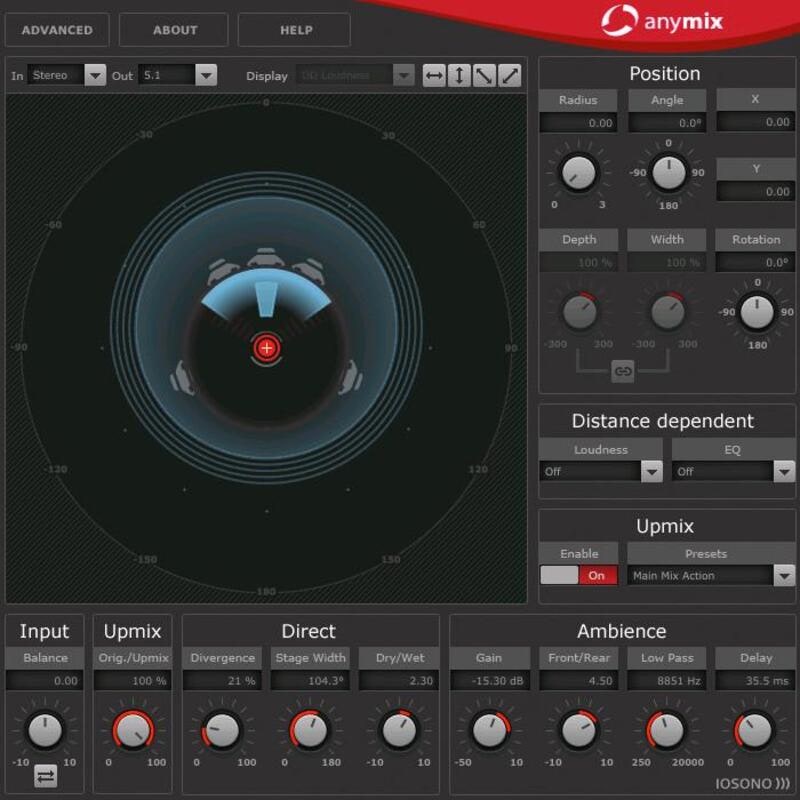
Task: Open the Advanced tab
Action: 57,30
